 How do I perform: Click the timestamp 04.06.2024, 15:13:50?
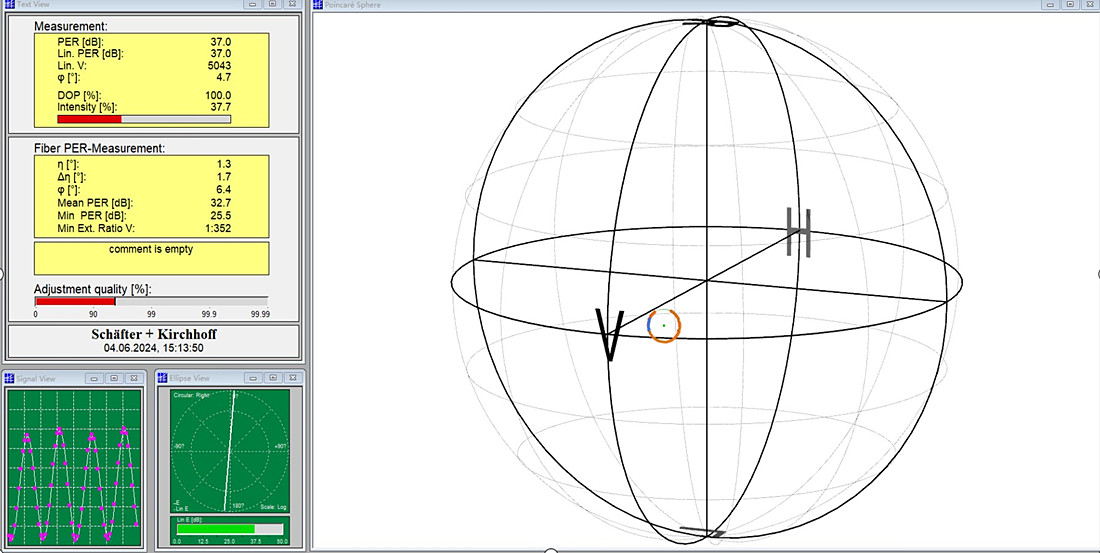(154, 348)
